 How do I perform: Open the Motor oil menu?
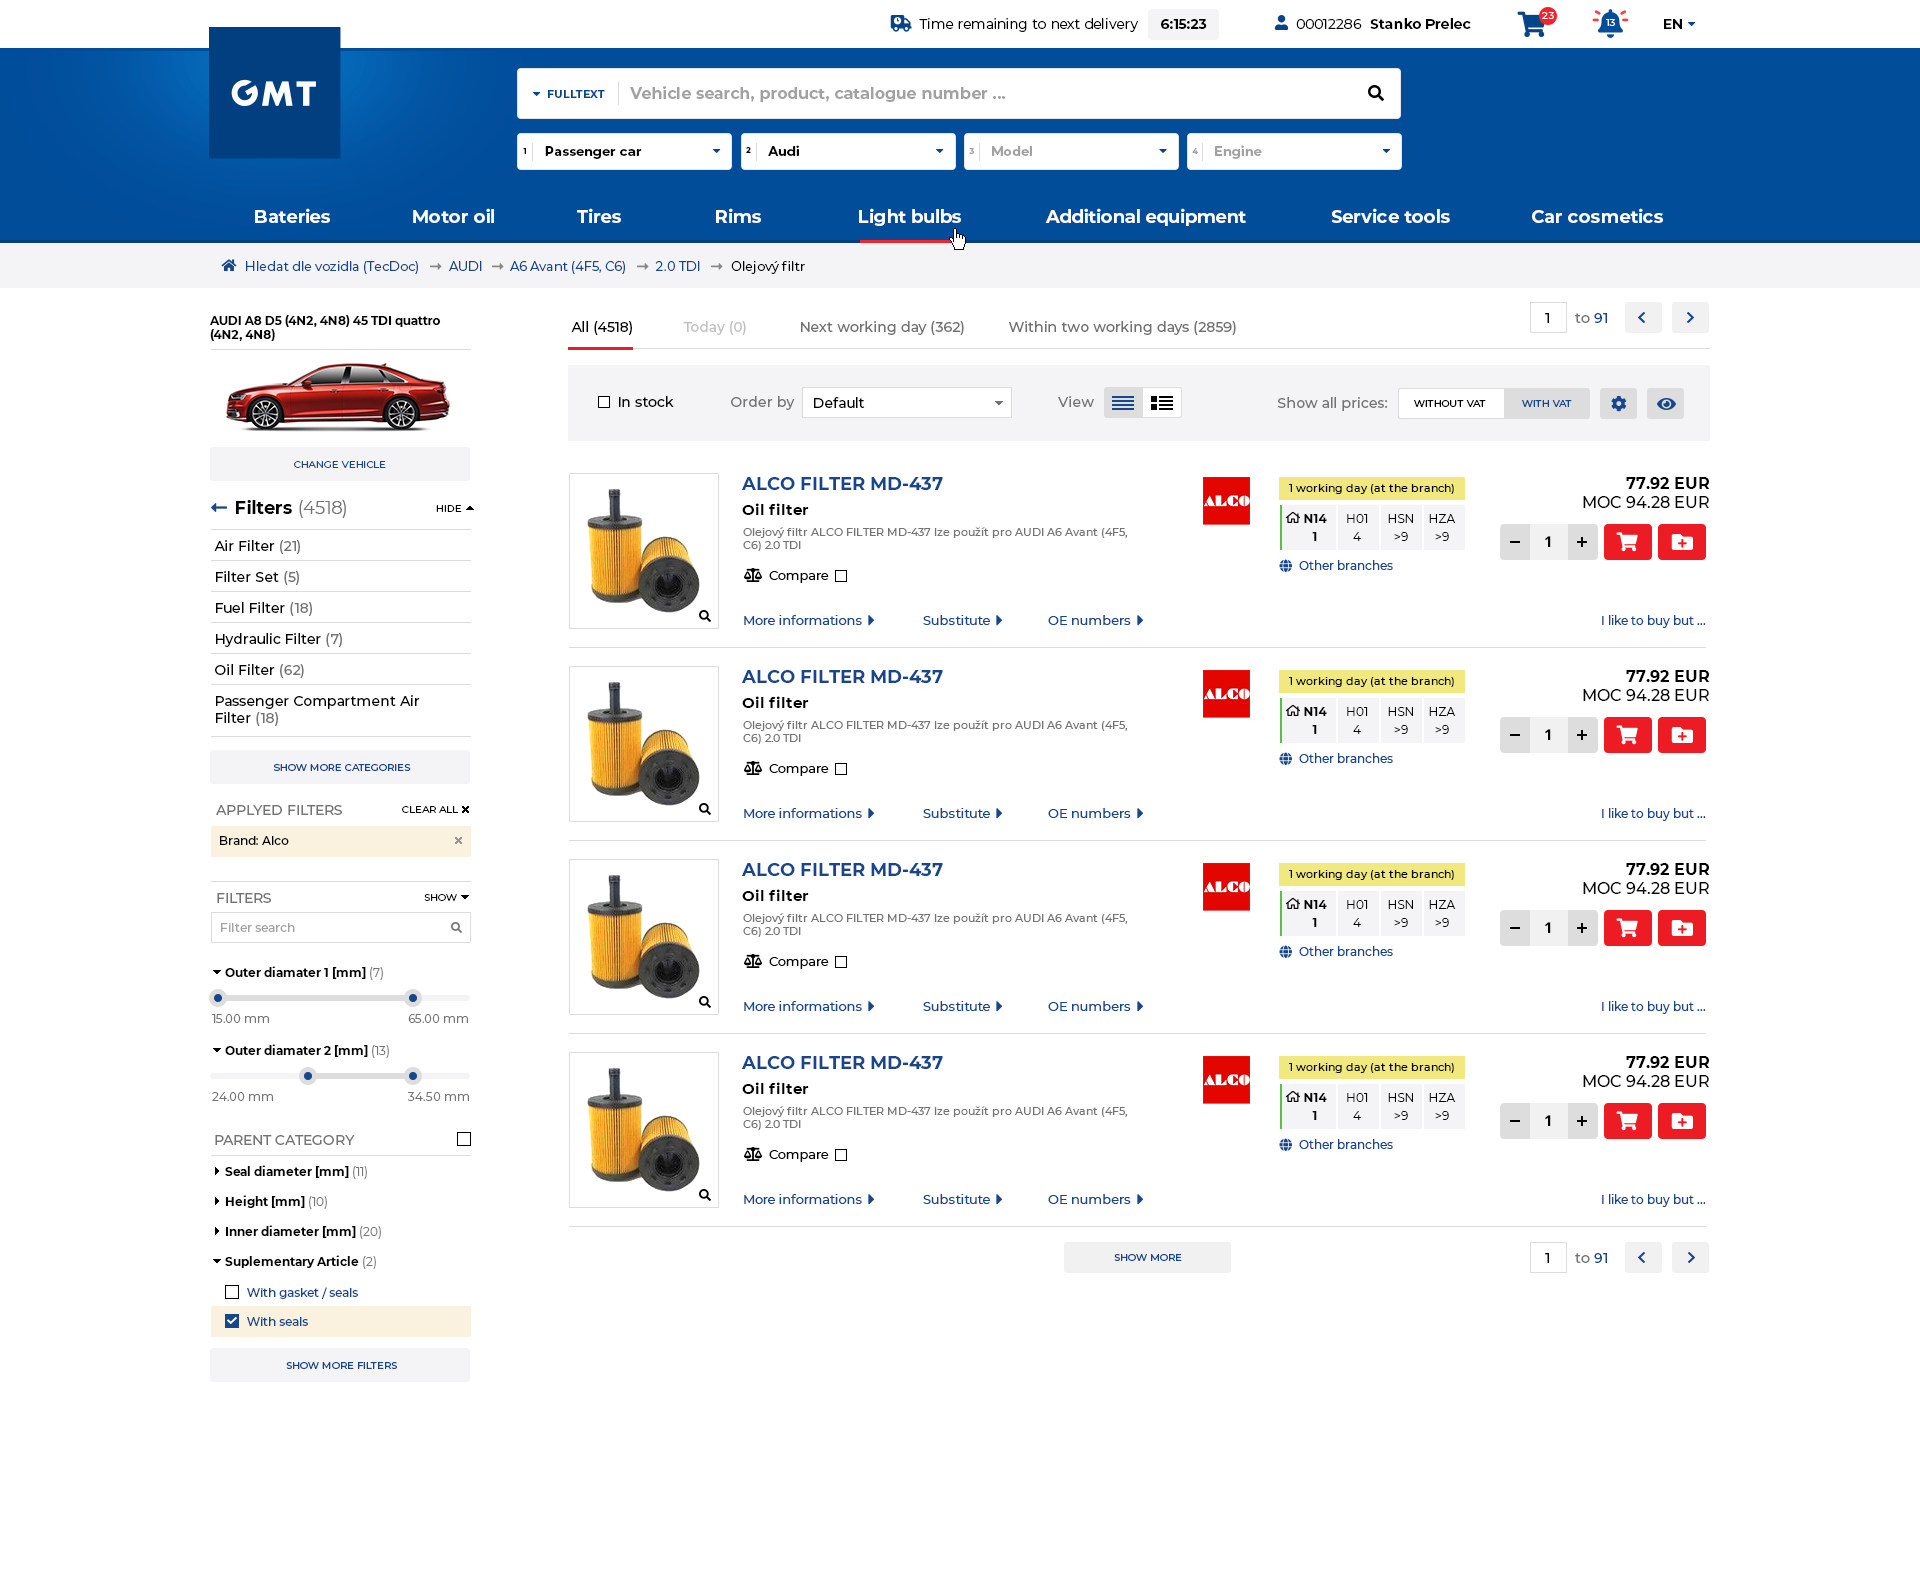pos(453,217)
